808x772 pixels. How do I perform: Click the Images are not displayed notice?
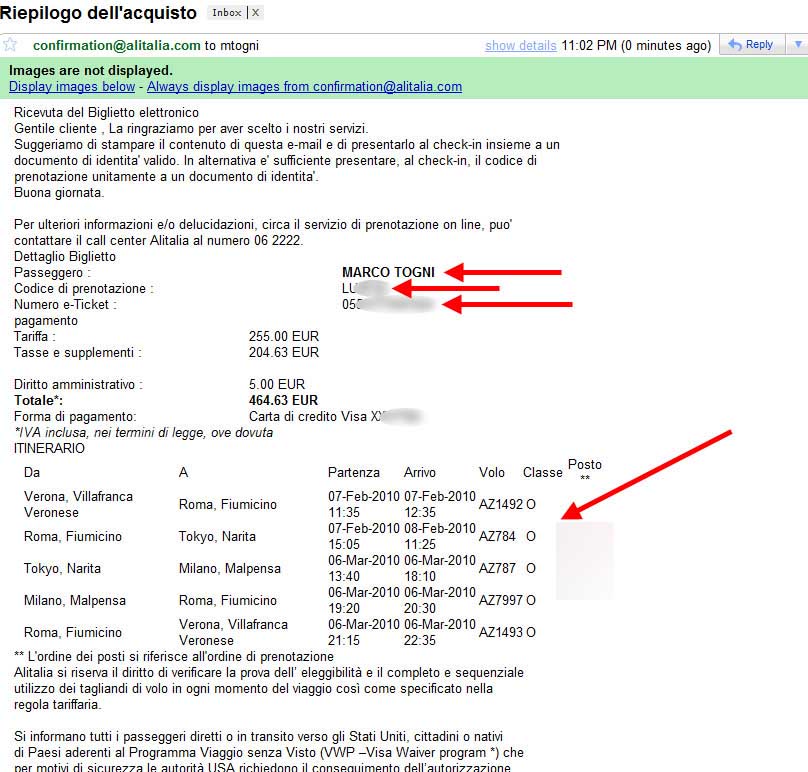[91, 71]
